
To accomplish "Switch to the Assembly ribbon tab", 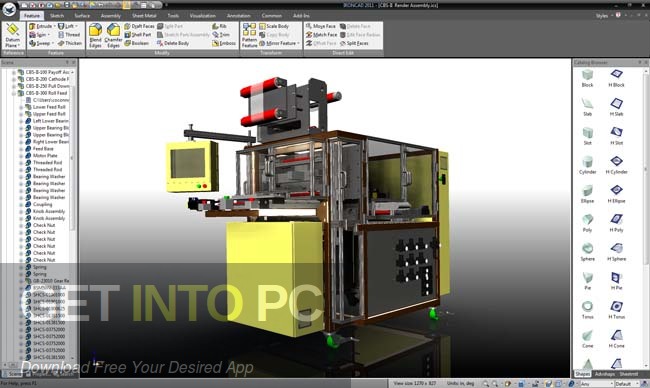I will (x=111, y=16).
